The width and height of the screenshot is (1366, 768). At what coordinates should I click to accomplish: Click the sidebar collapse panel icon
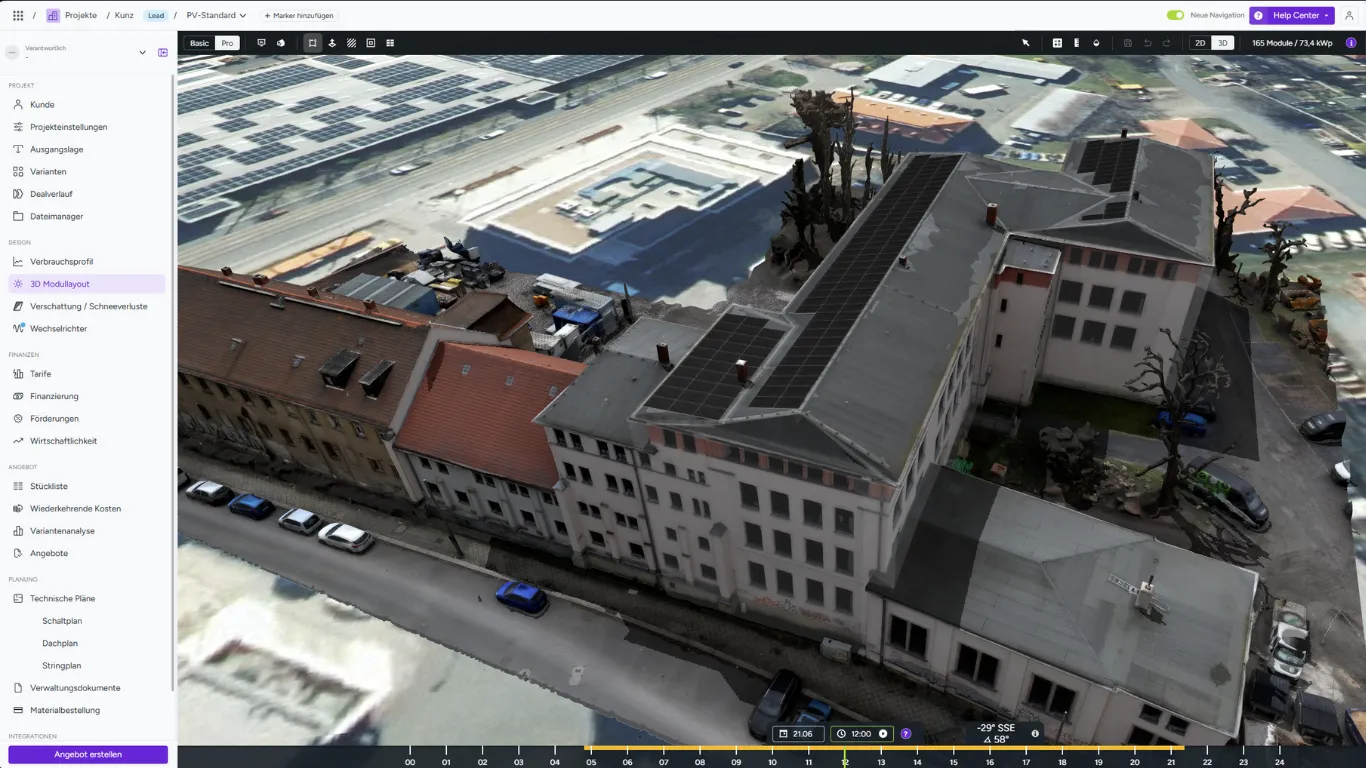[x=163, y=52]
